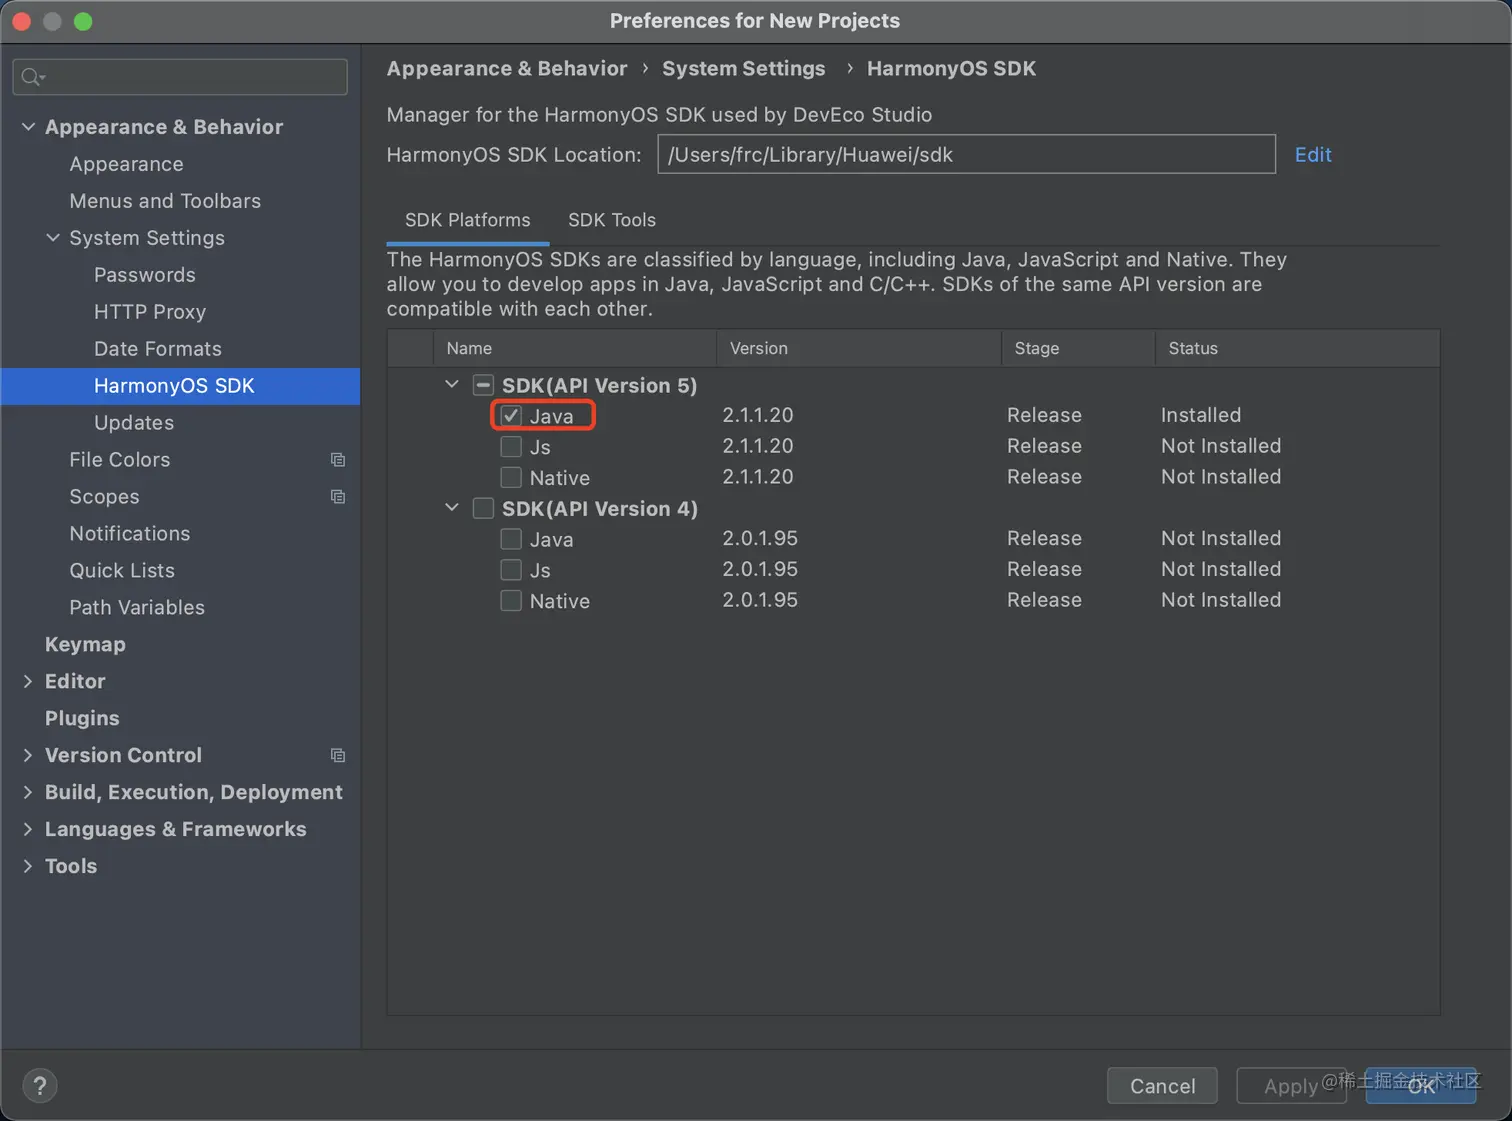The width and height of the screenshot is (1512, 1121).
Task: Open Menus and Toolbars settings
Action: 165,201
